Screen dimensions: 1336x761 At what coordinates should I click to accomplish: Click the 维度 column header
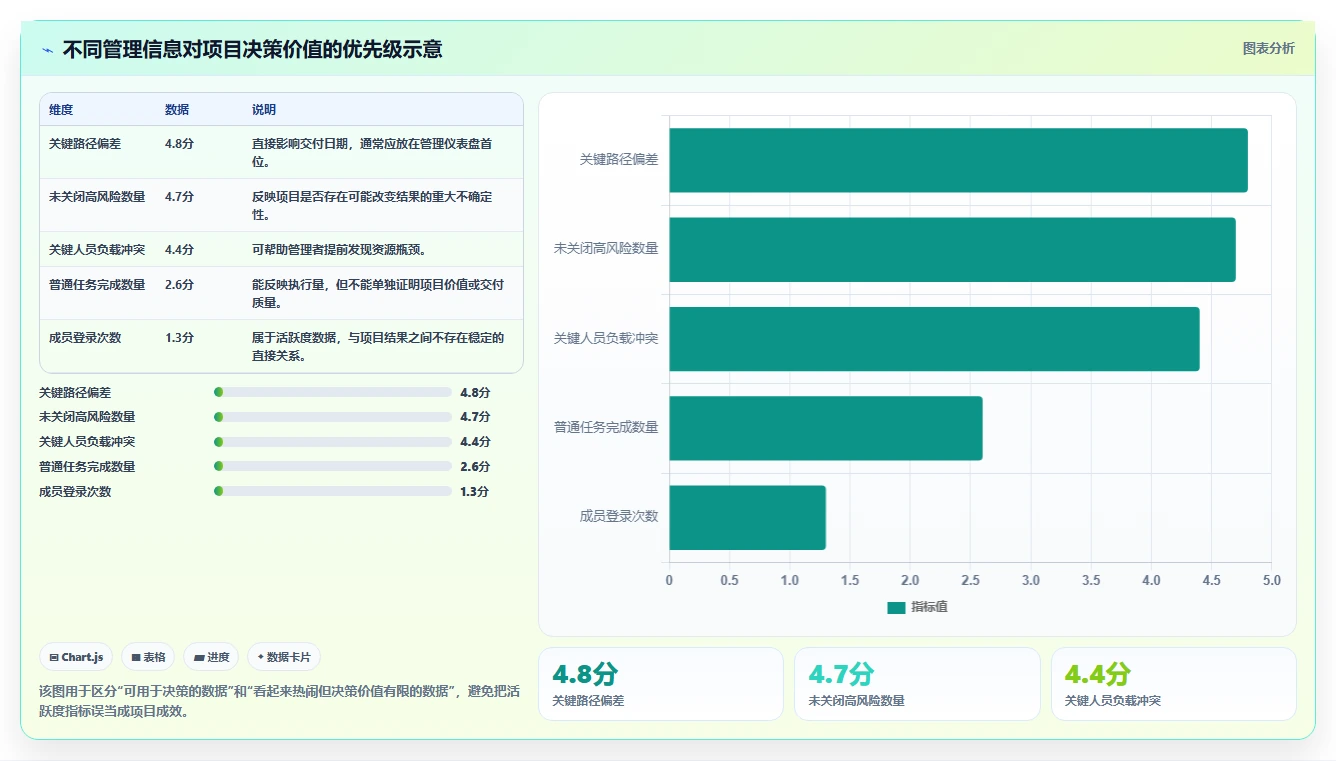(61, 110)
